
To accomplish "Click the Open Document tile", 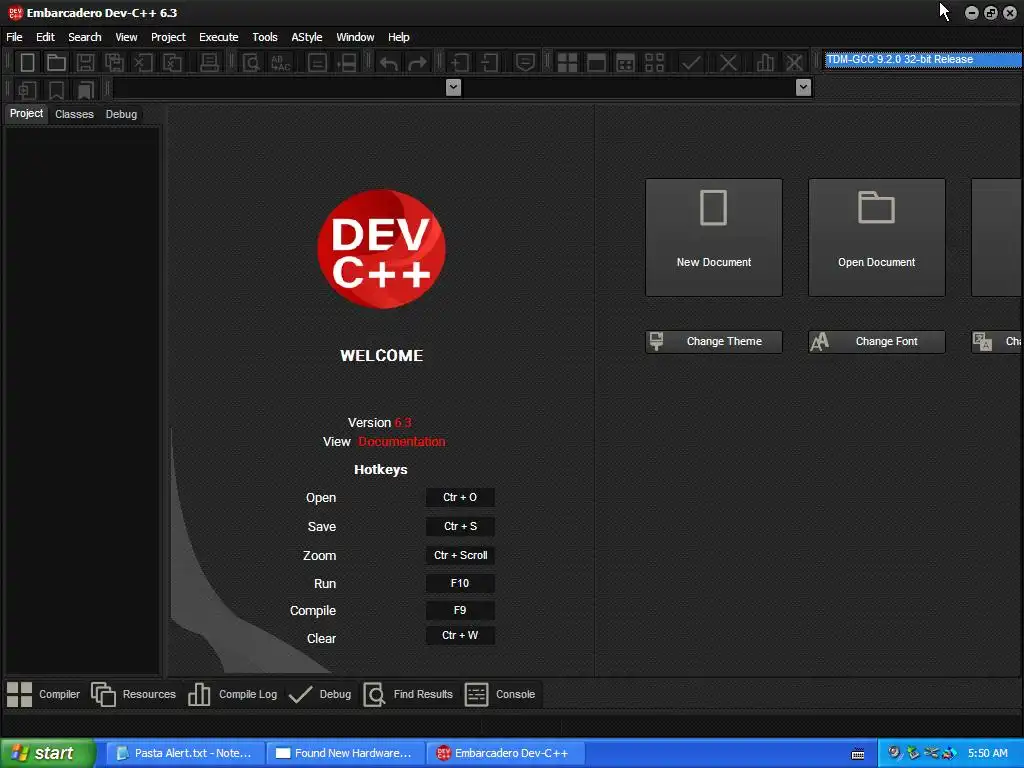I will click(x=876, y=238).
